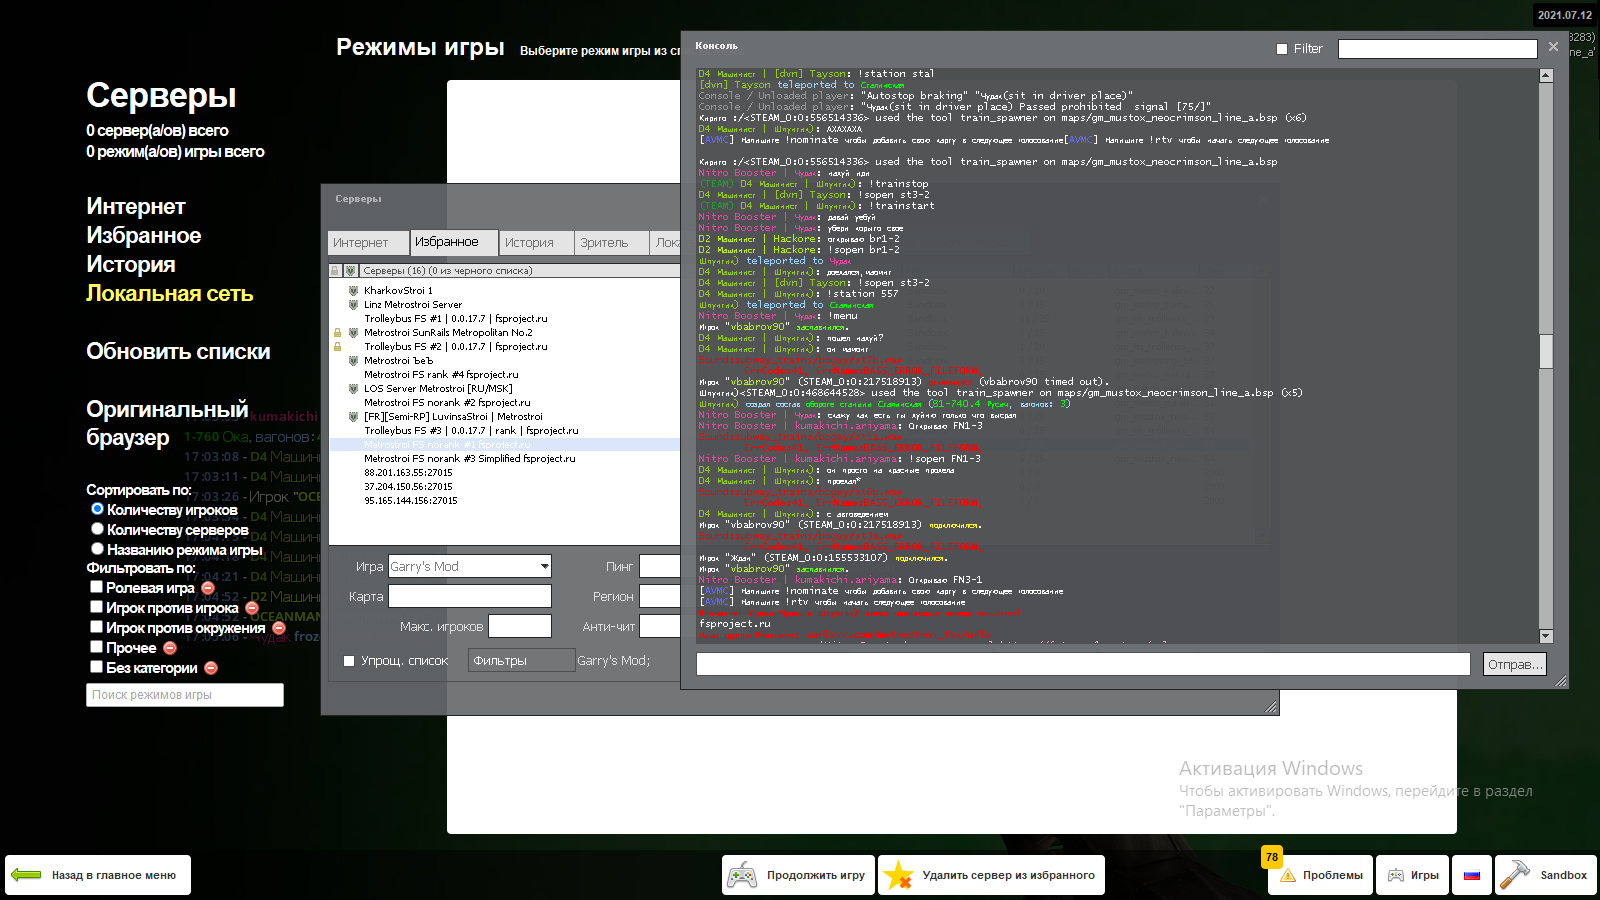
Task: Select sort by Количеству серверов radio
Action: [97, 529]
